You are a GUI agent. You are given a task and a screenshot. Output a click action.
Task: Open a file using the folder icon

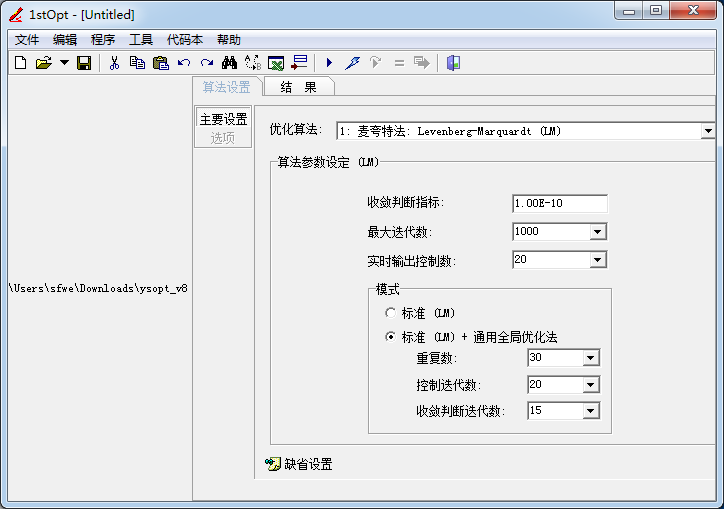43,62
